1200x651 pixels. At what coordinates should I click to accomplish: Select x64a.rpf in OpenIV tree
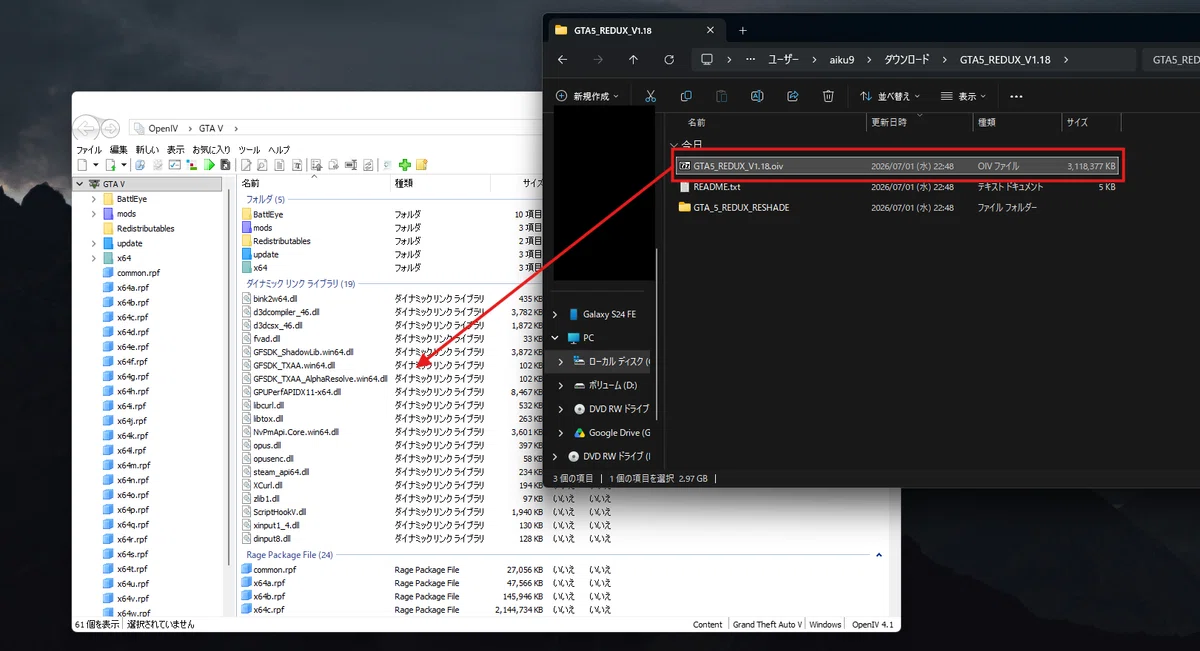[x=133, y=287]
